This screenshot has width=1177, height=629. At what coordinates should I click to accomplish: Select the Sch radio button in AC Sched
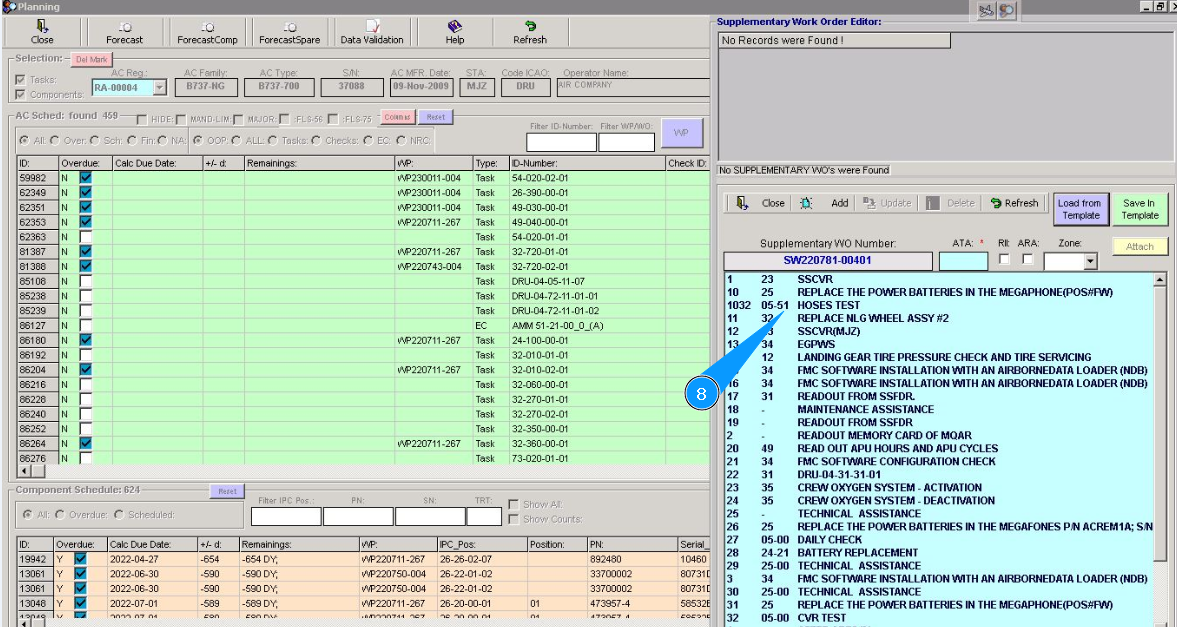coord(95,140)
